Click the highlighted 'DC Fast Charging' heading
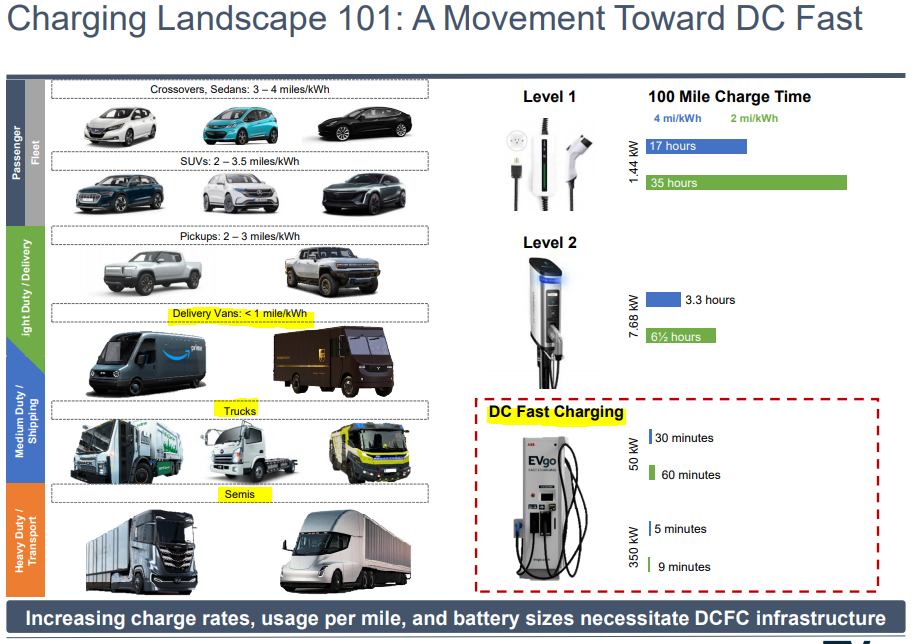This screenshot has width=918, height=644. (556, 412)
